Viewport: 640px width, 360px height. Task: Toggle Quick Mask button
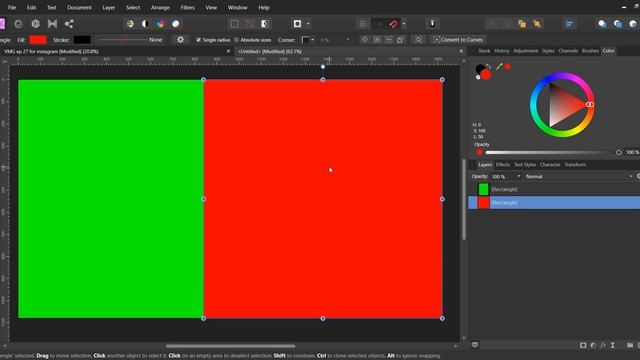click(297, 24)
